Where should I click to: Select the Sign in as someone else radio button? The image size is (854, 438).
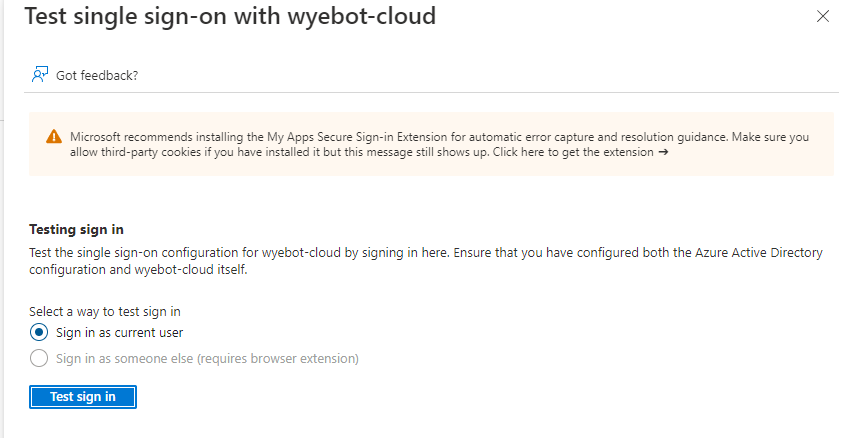39,358
